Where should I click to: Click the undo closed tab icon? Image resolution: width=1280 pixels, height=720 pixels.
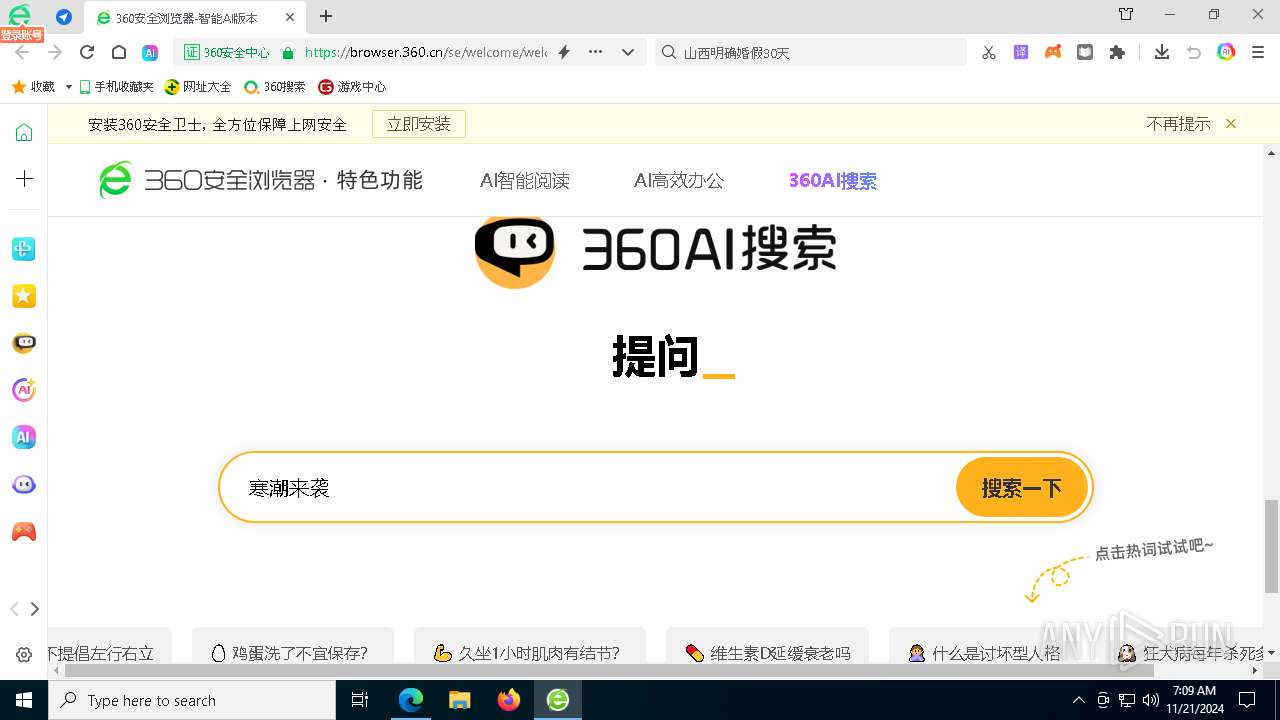point(1193,53)
